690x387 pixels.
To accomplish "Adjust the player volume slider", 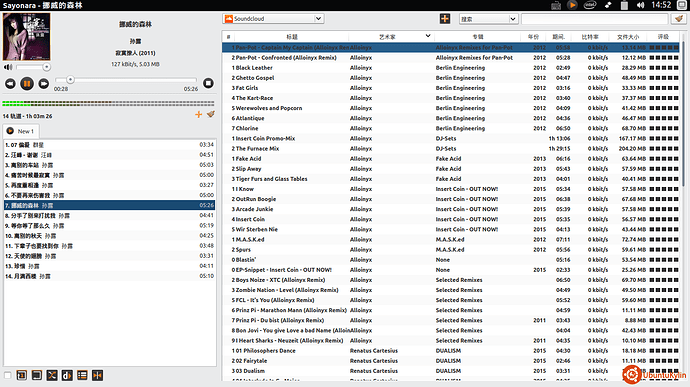I will (x=33, y=67).
